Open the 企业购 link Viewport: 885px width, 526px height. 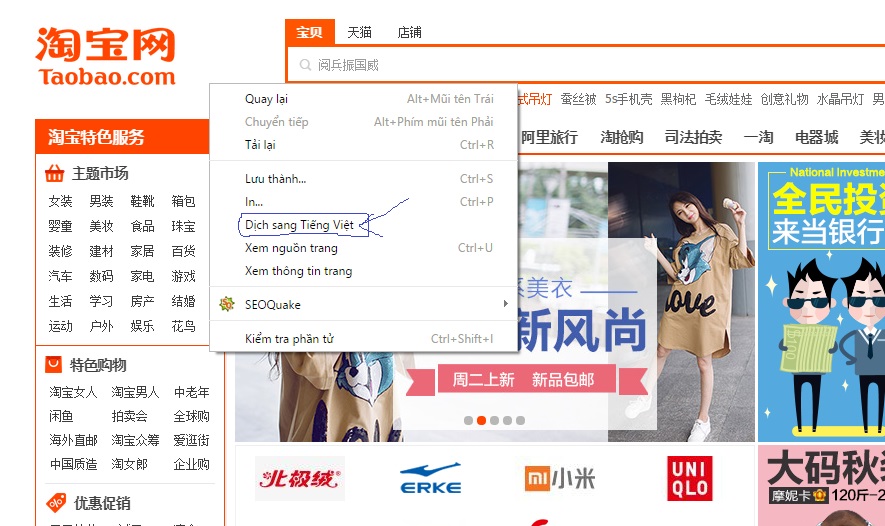191,464
